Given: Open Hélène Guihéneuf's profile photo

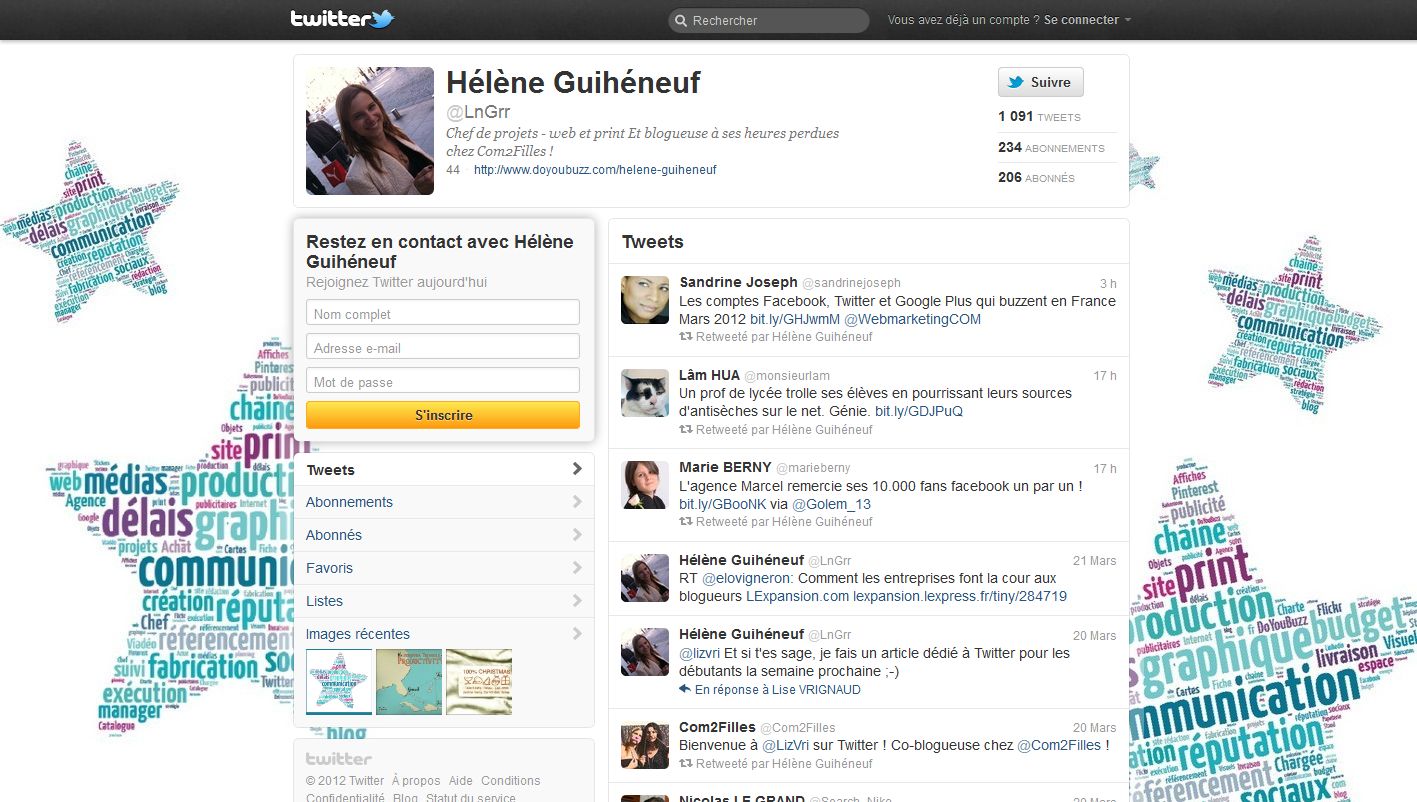Looking at the screenshot, I should click(x=370, y=131).
